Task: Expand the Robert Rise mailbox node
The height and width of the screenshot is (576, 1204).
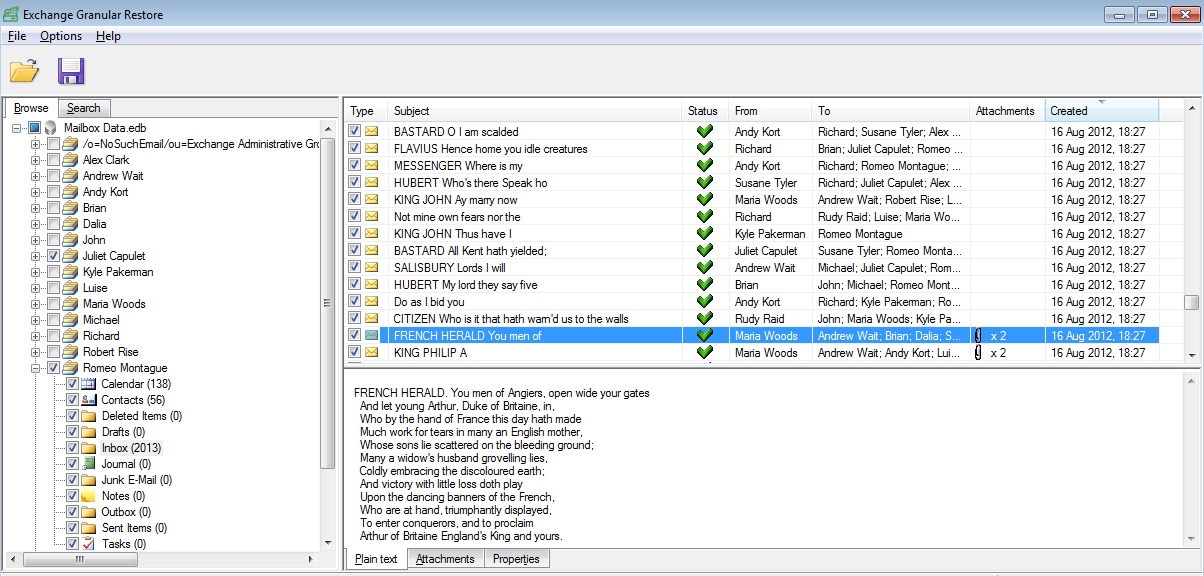Action: pos(36,352)
